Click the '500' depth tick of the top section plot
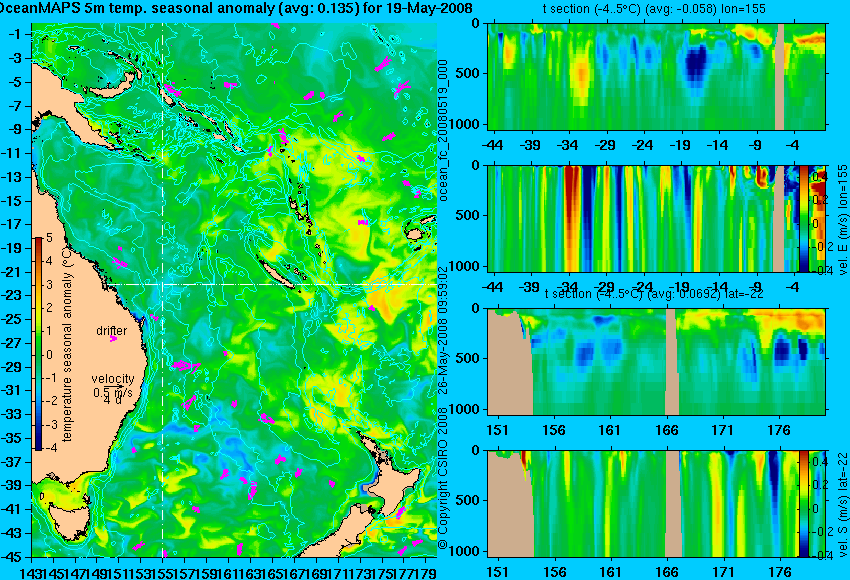 point(469,73)
